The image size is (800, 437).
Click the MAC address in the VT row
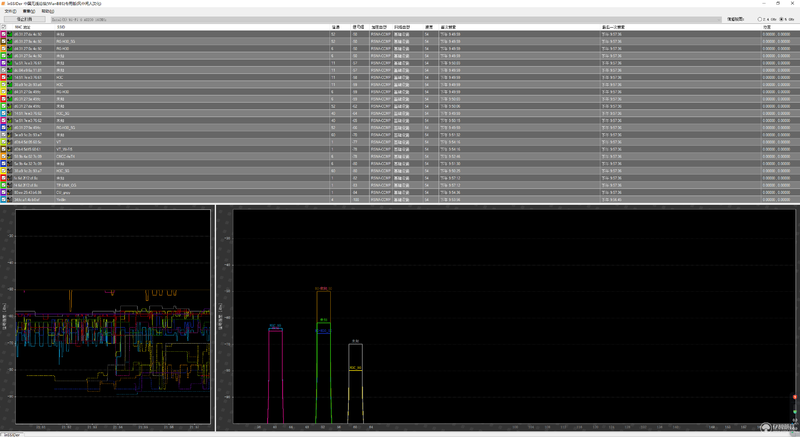(28, 142)
